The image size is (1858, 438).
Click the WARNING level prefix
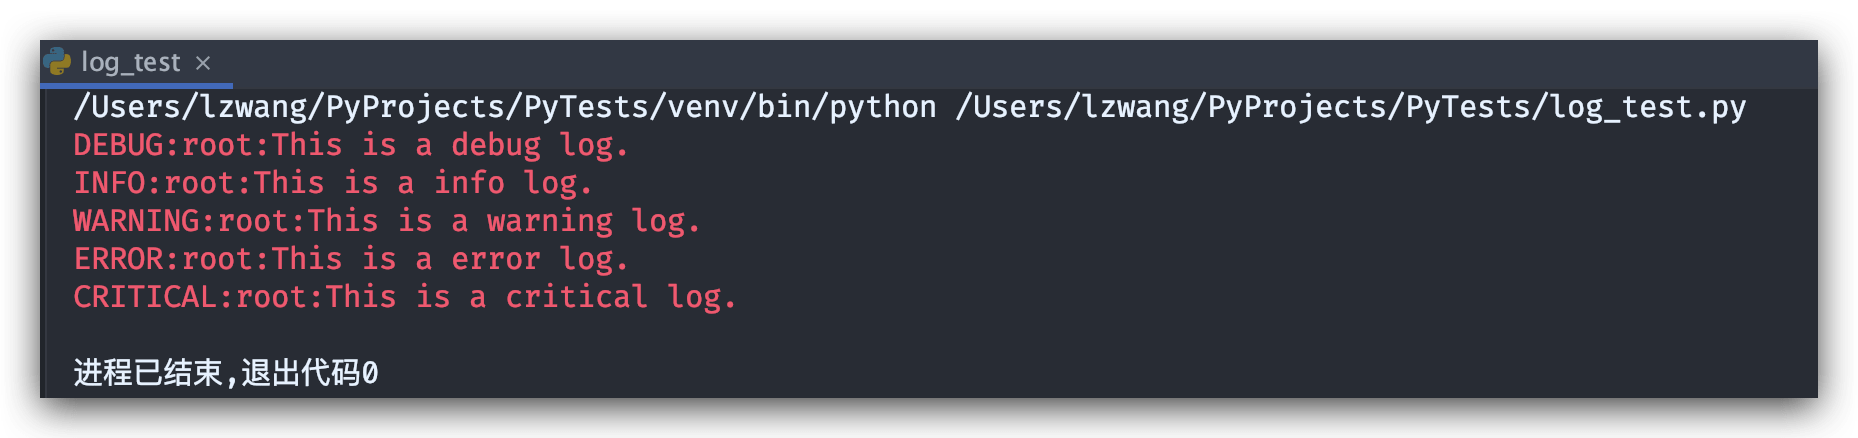136,221
